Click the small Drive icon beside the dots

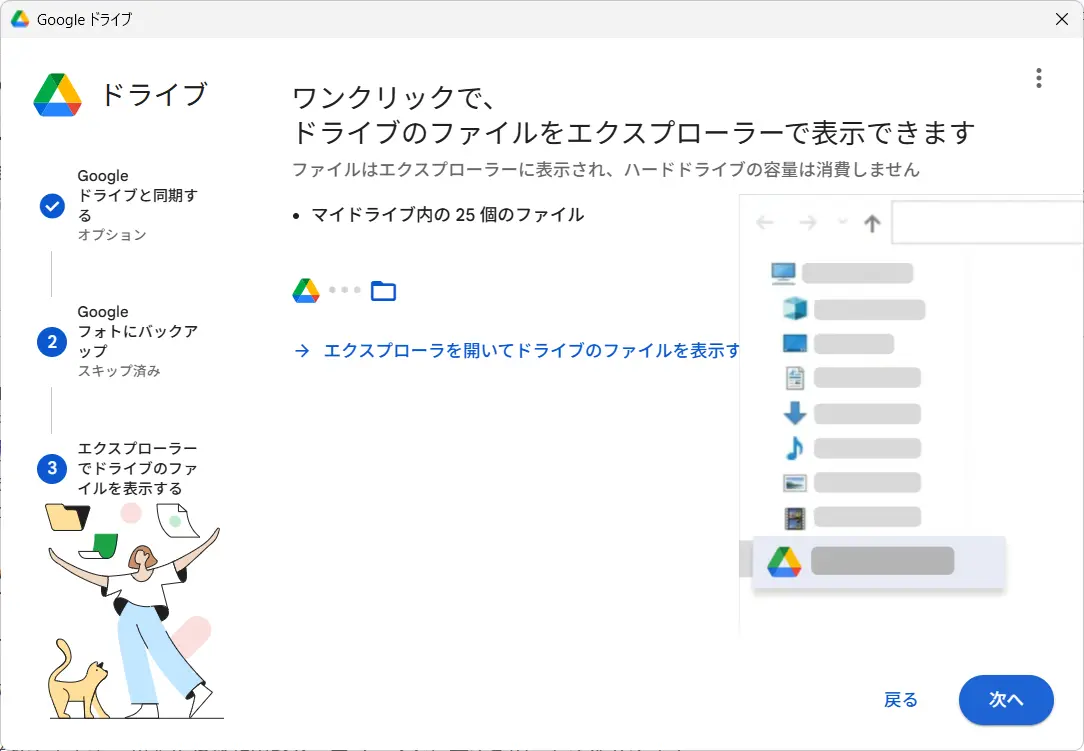pos(306,291)
